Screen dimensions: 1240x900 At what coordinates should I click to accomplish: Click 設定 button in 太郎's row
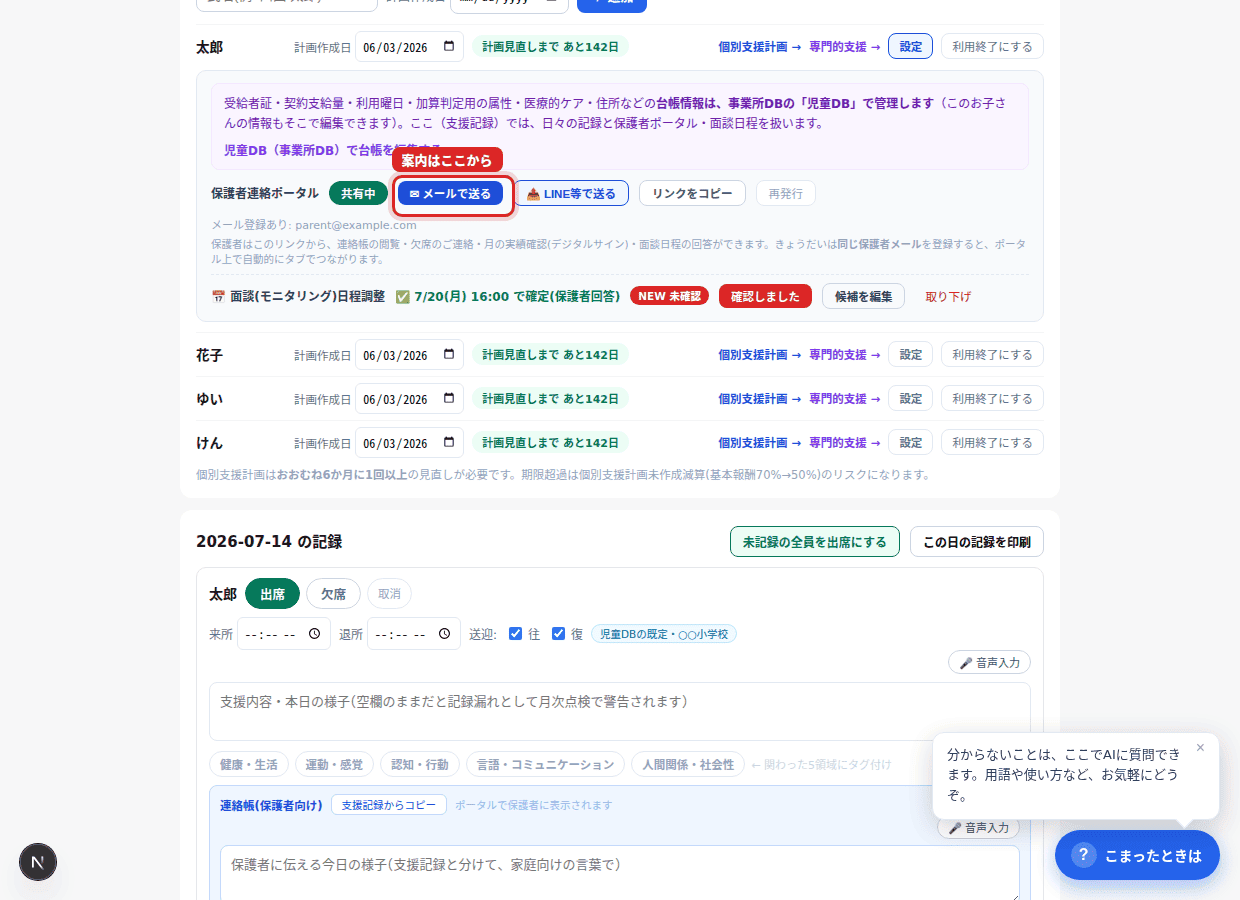click(x=910, y=46)
